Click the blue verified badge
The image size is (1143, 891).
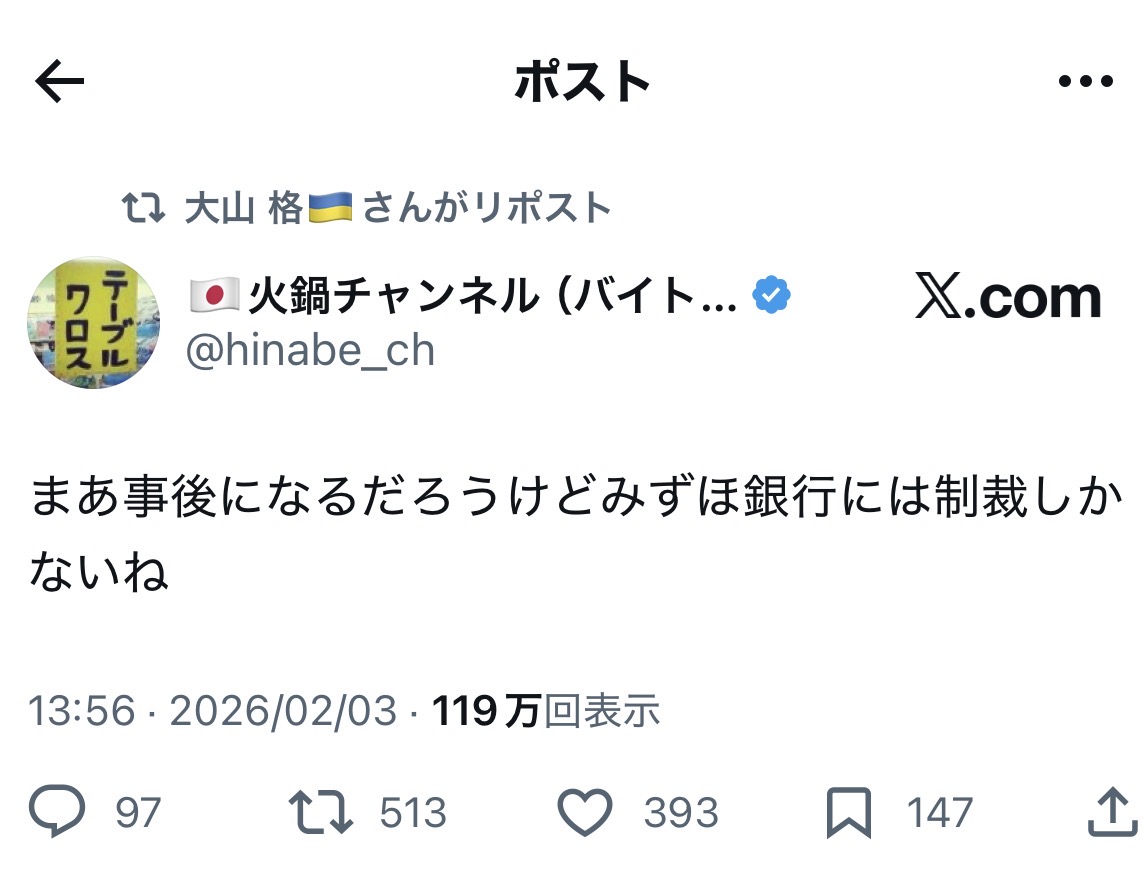tap(771, 295)
